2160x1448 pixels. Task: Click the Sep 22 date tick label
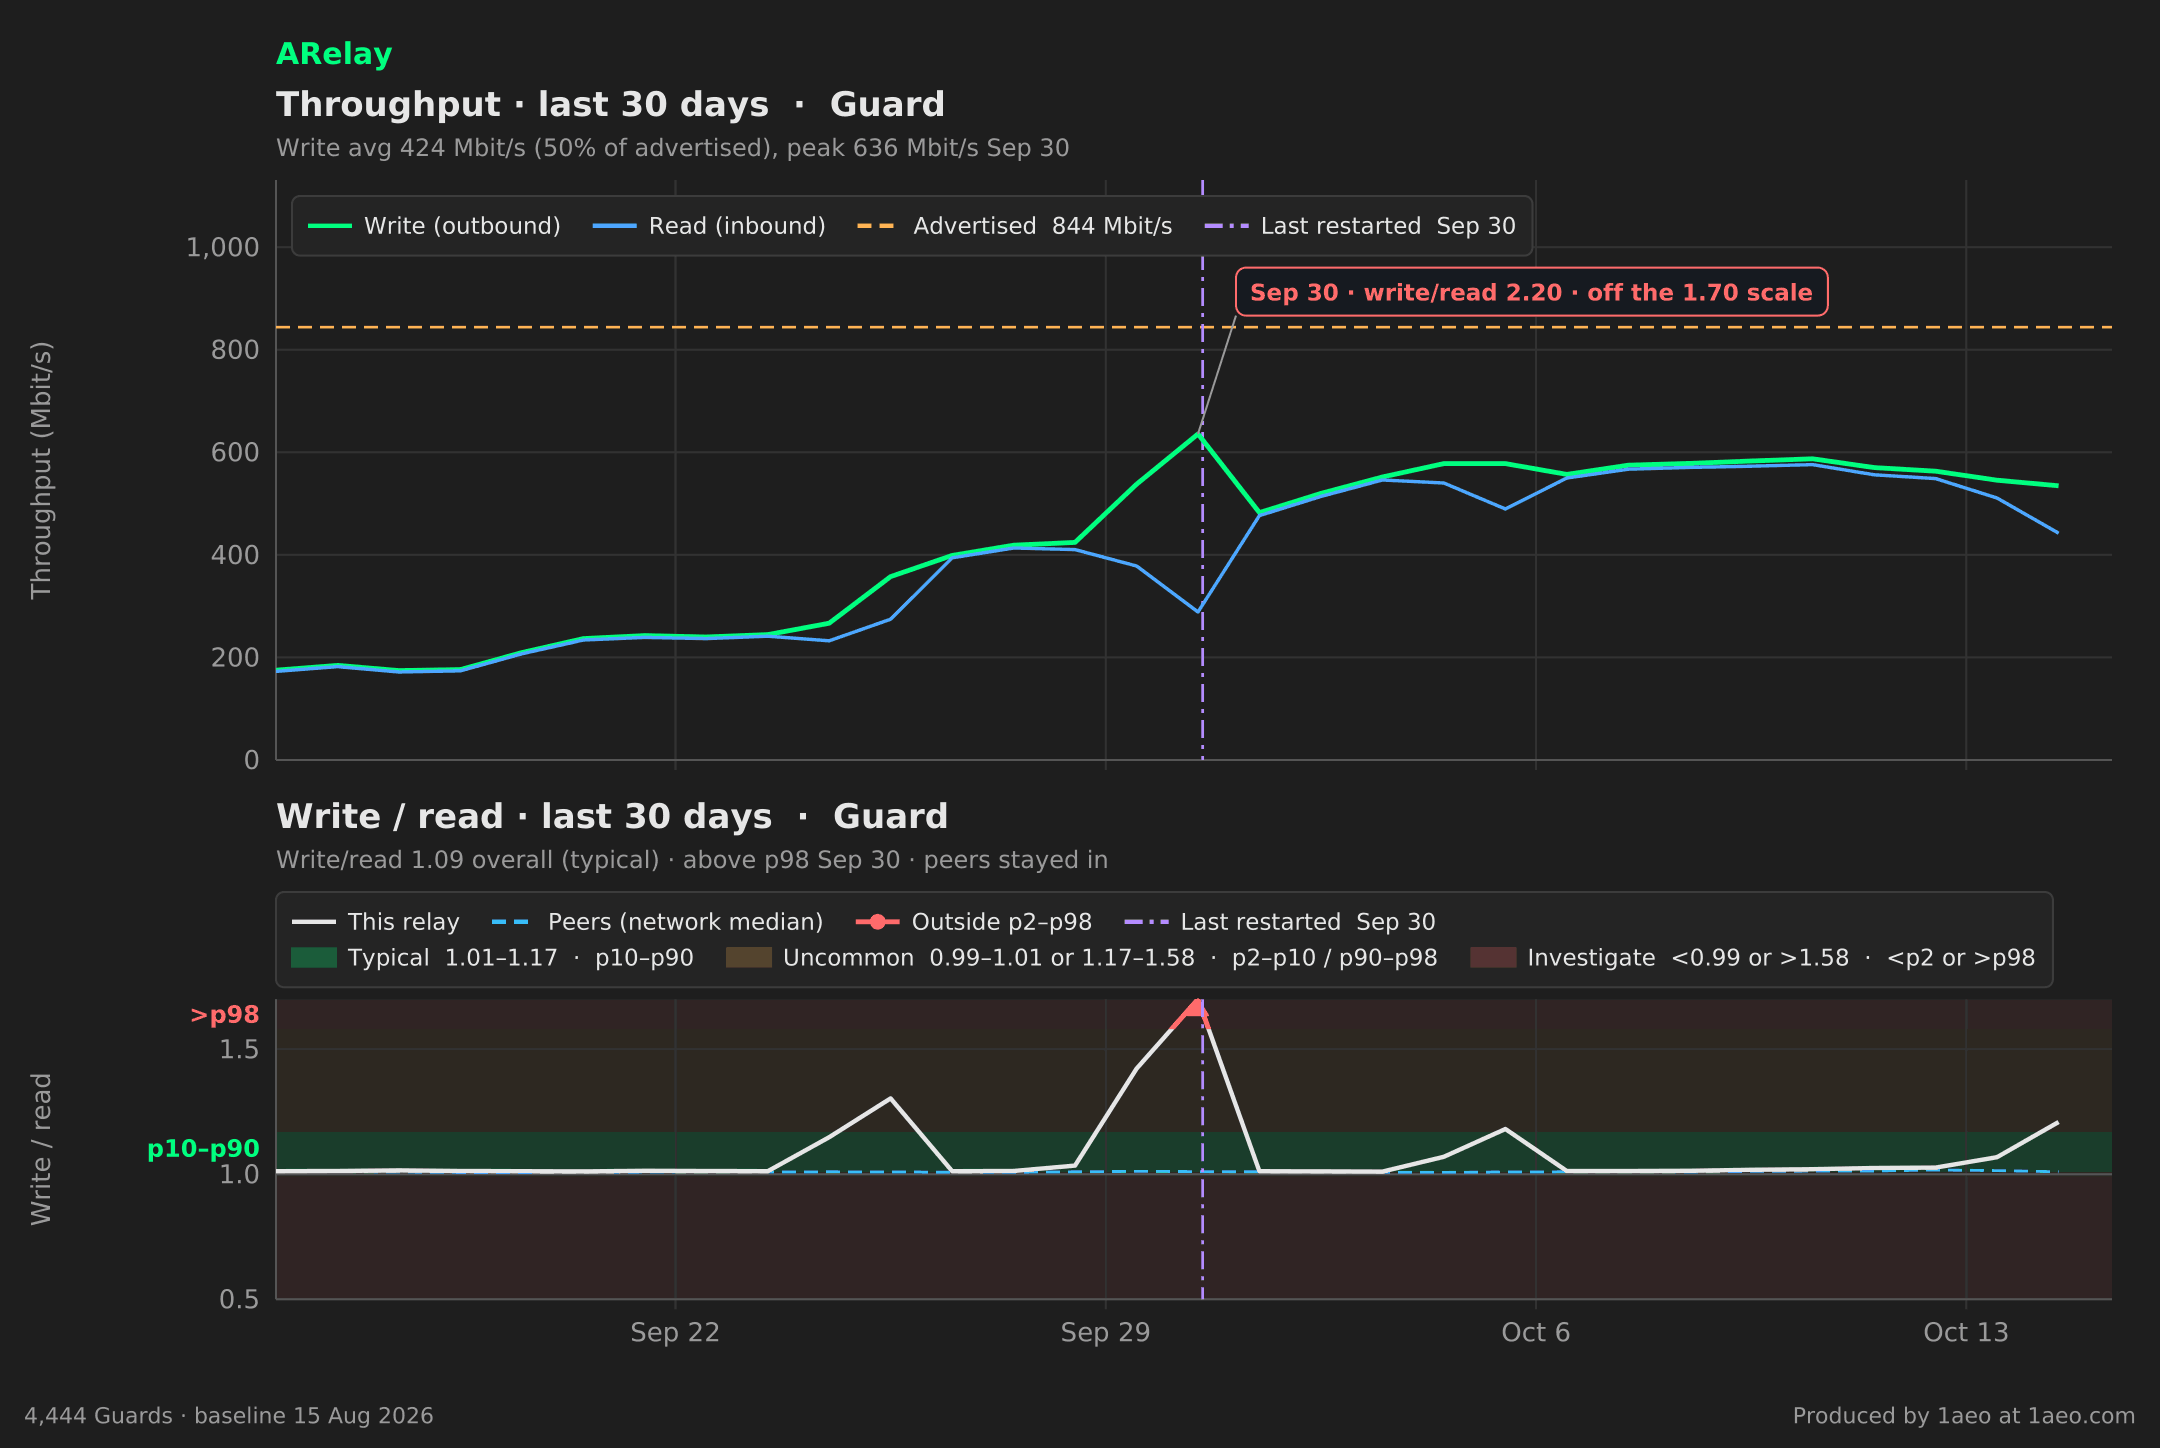click(x=675, y=1332)
